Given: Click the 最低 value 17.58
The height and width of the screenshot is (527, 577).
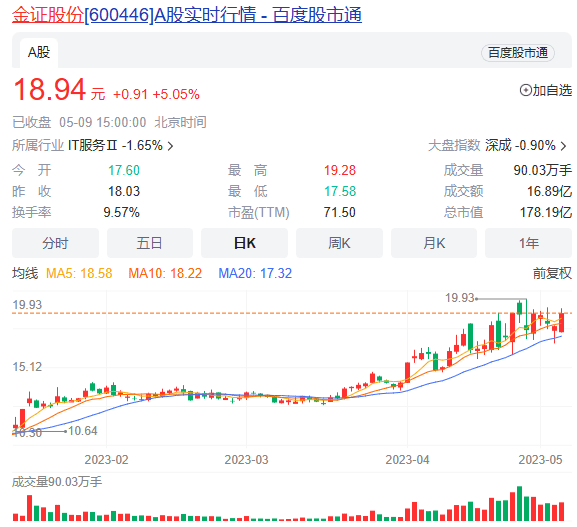Looking at the screenshot, I should 340,191.
